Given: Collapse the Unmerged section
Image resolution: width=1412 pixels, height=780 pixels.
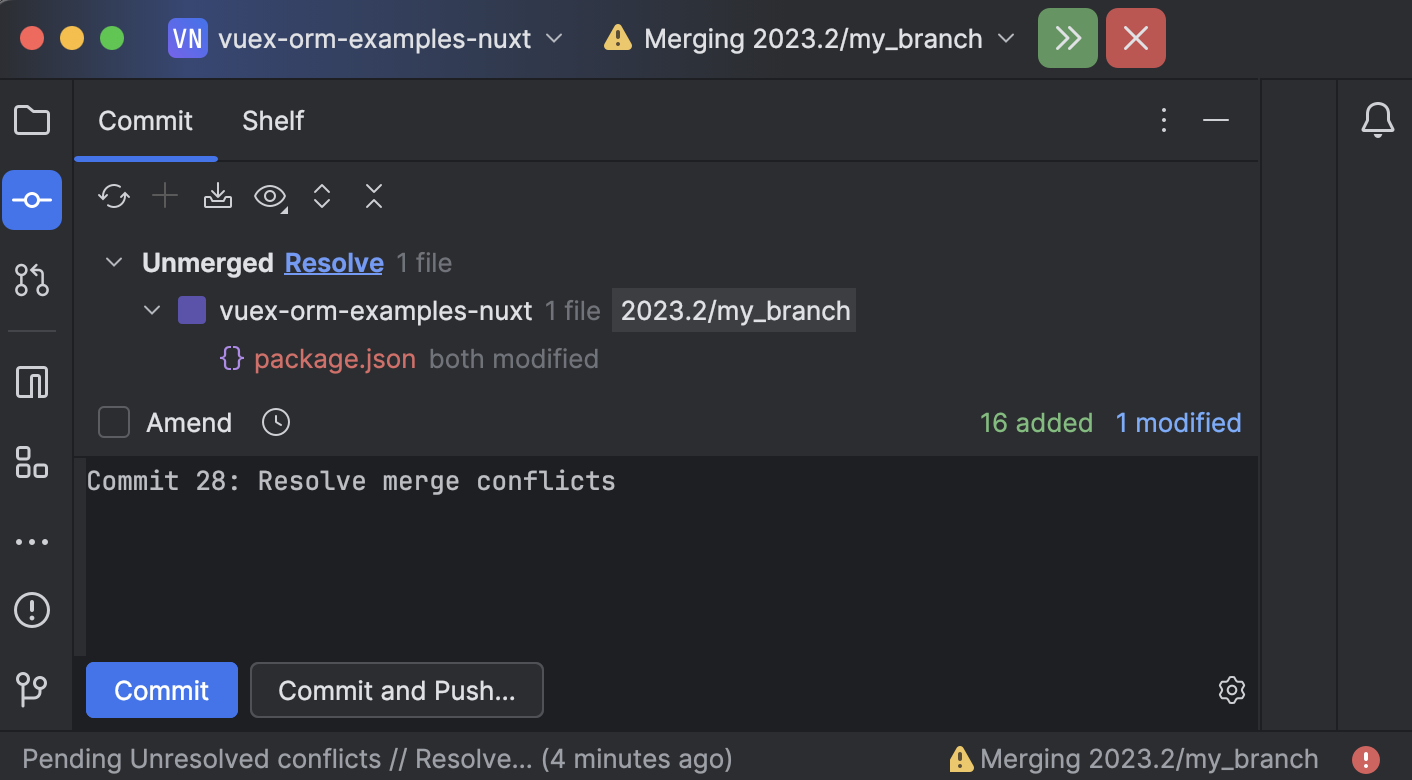Looking at the screenshot, I should pos(113,262).
